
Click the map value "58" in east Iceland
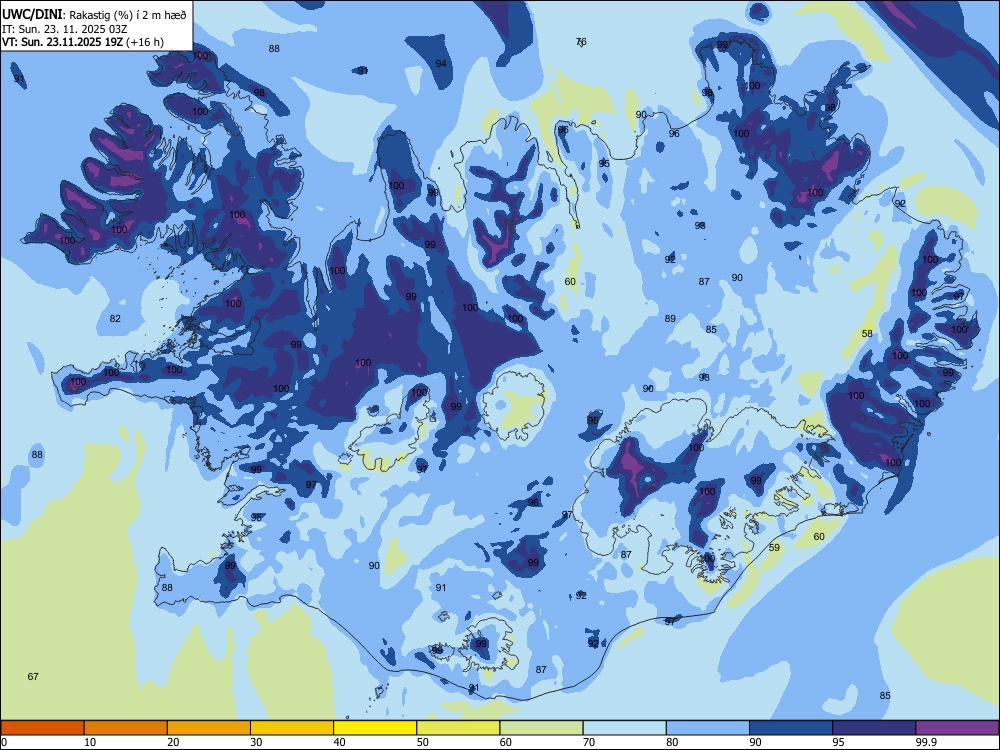867,334
